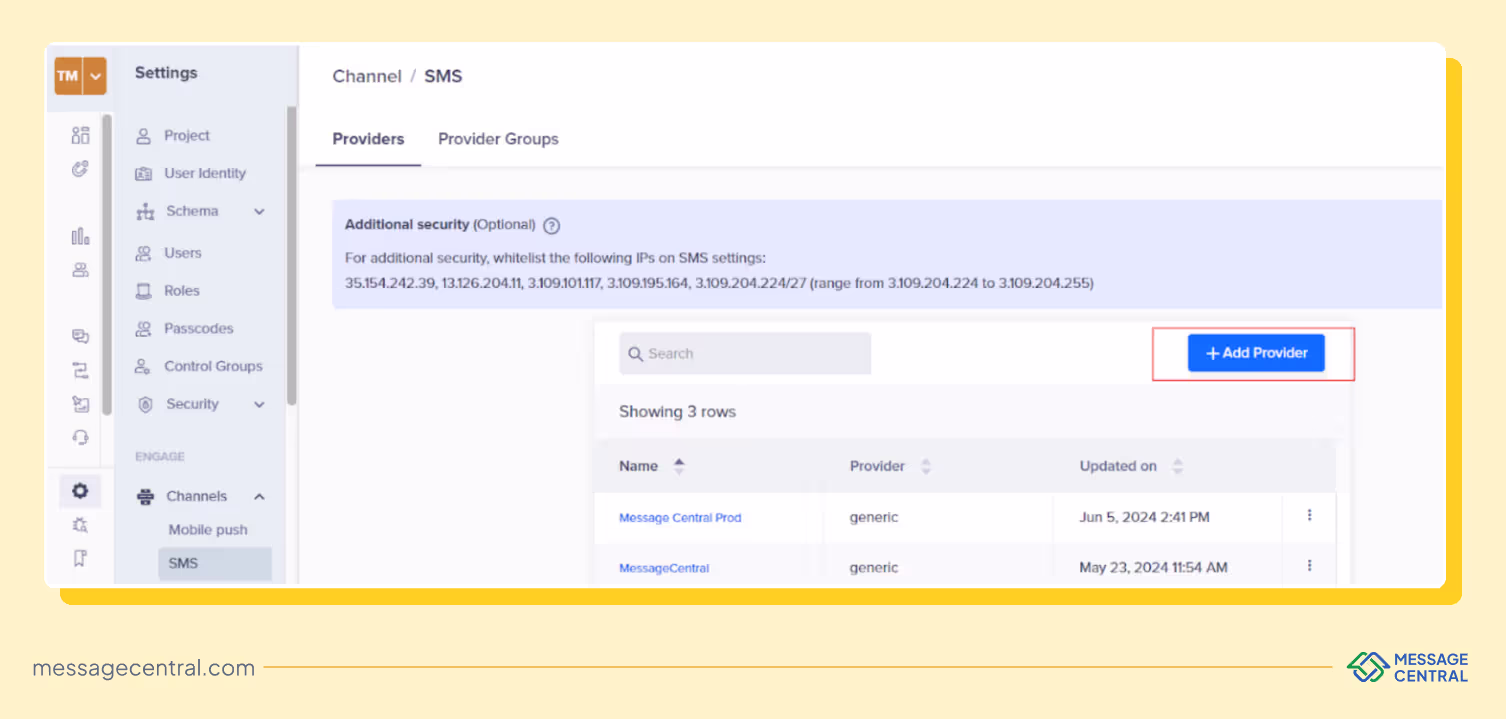Open the segments people icon in rail

coord(81,270)
